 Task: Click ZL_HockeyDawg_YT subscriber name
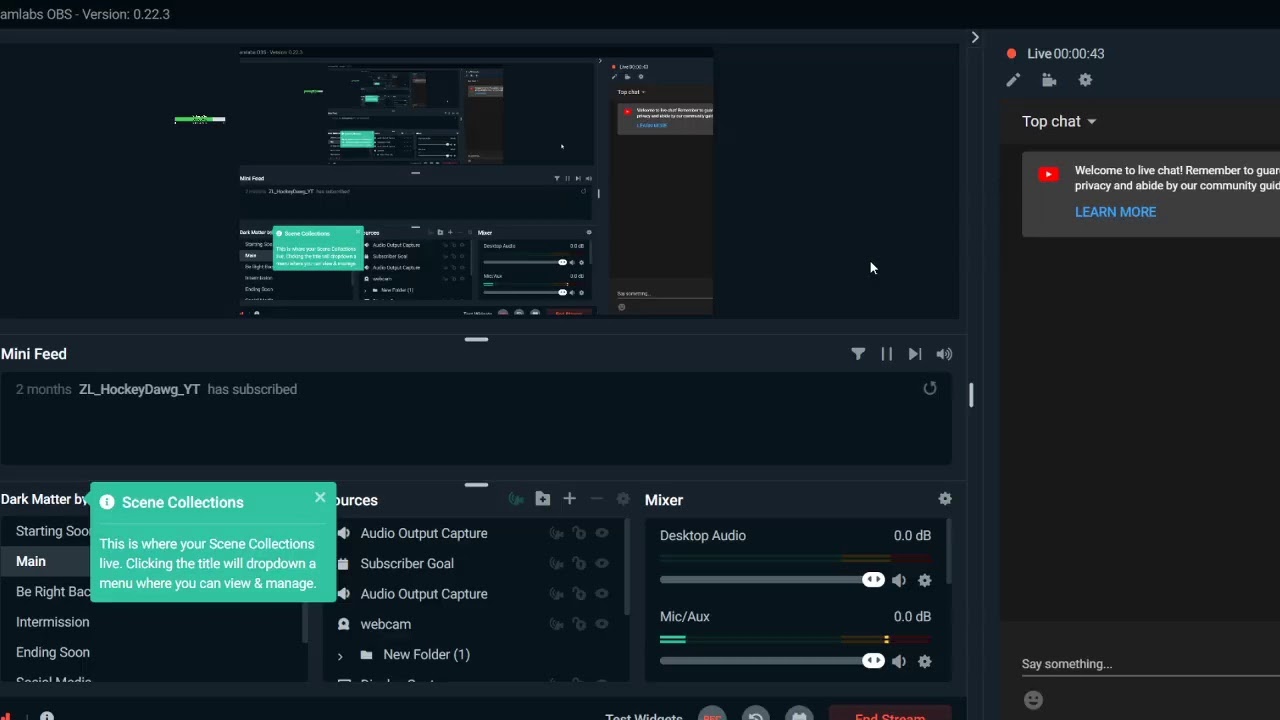[x=139, y=389]
